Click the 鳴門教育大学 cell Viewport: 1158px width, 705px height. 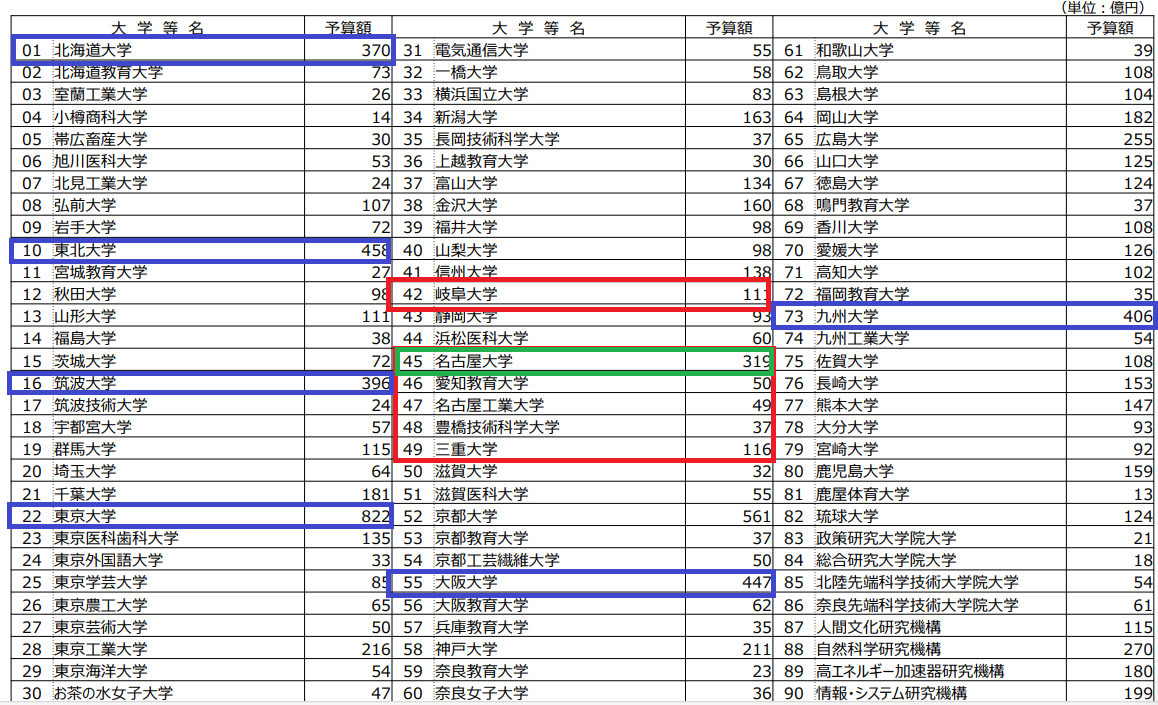tap(863, 205)
